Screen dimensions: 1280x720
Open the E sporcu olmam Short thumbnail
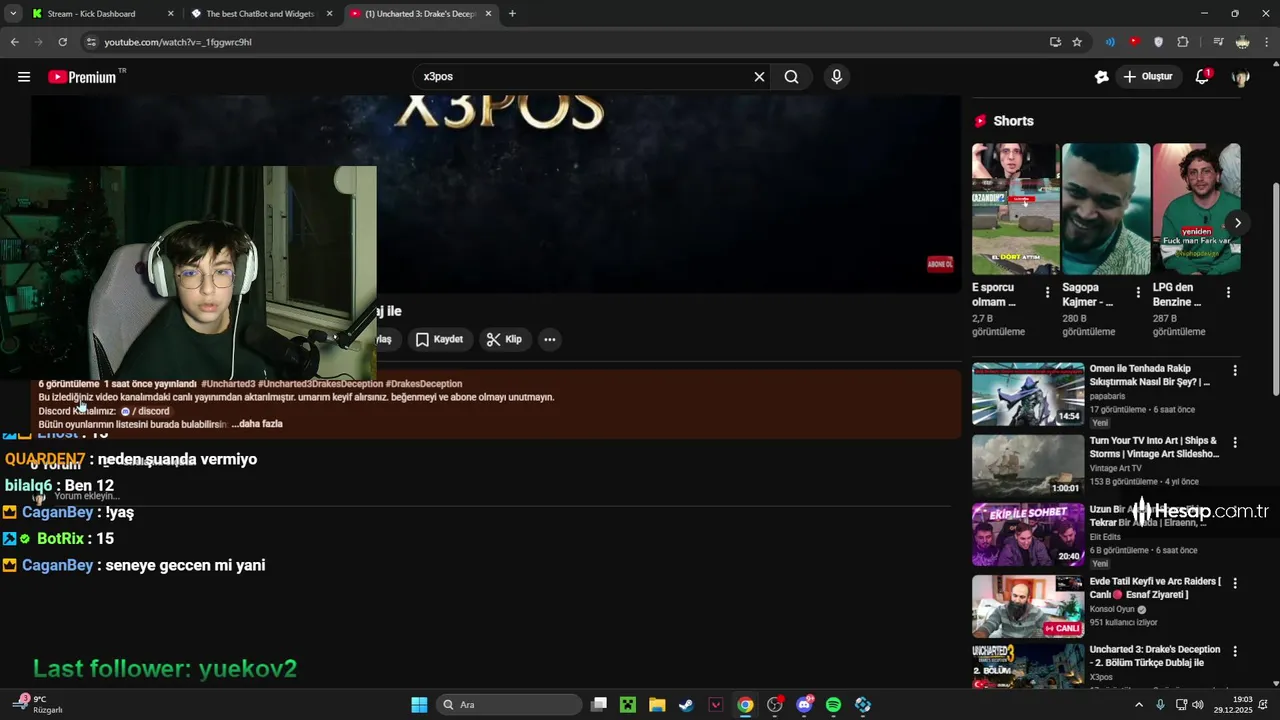(1015, 209)
